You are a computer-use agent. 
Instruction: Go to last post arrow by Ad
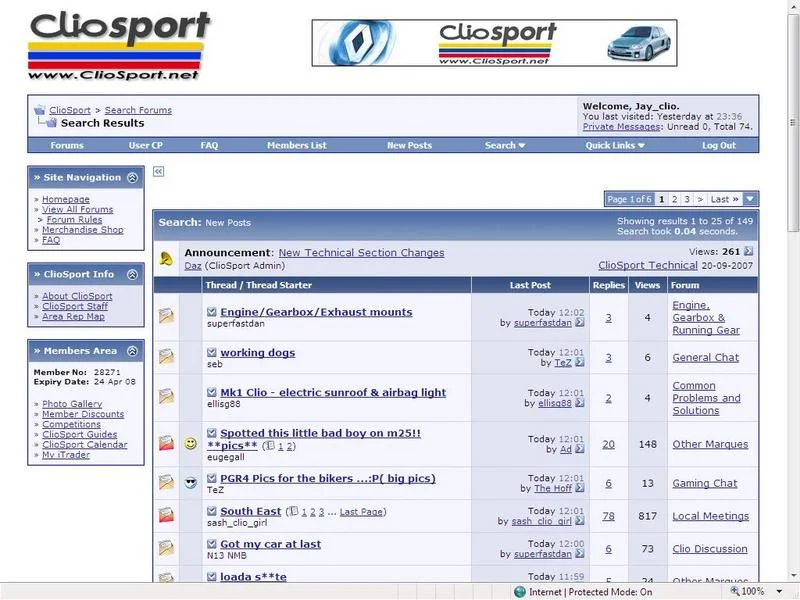tap(580, 449)
